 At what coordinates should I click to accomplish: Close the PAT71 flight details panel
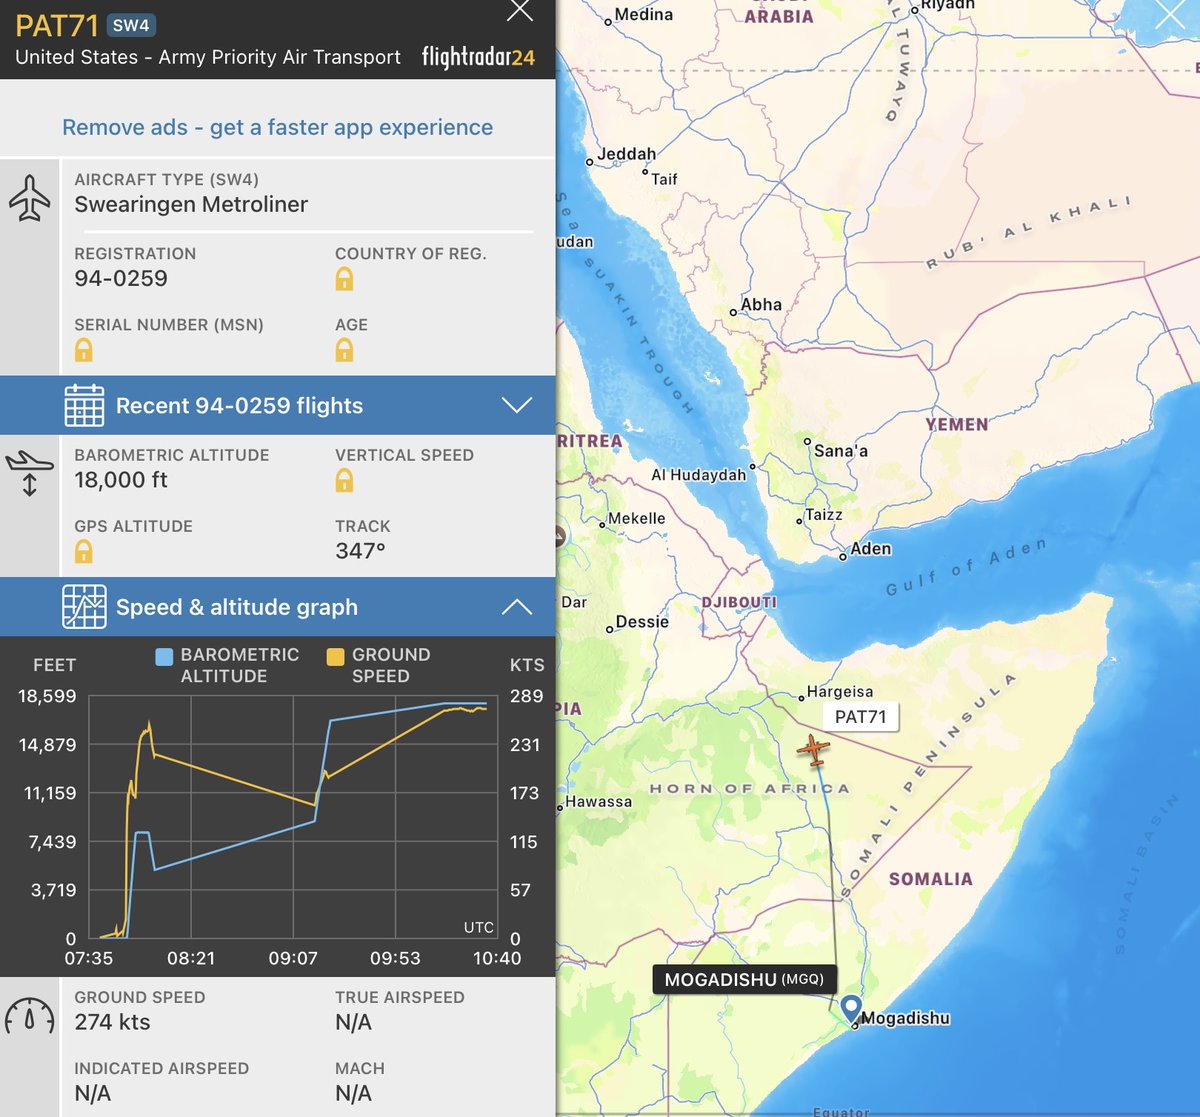[x=520, y=11]
